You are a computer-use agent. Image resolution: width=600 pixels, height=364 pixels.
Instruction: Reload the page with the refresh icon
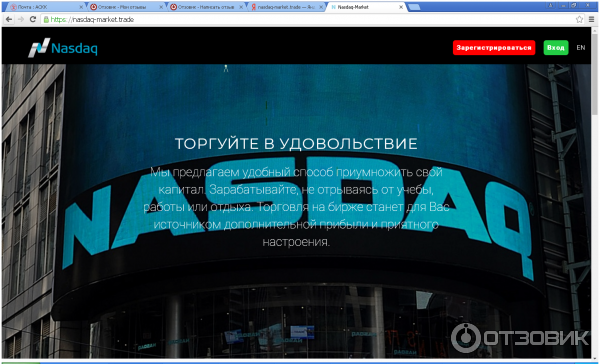tap(33, 19)
